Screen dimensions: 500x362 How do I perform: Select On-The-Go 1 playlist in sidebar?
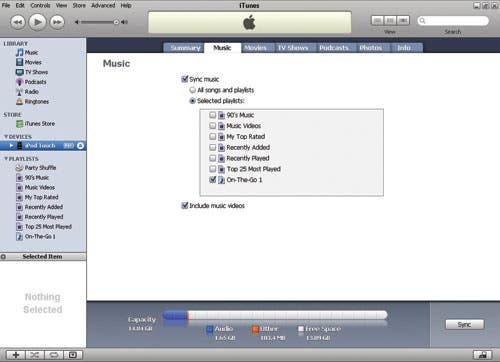click(x=36, y=236)
